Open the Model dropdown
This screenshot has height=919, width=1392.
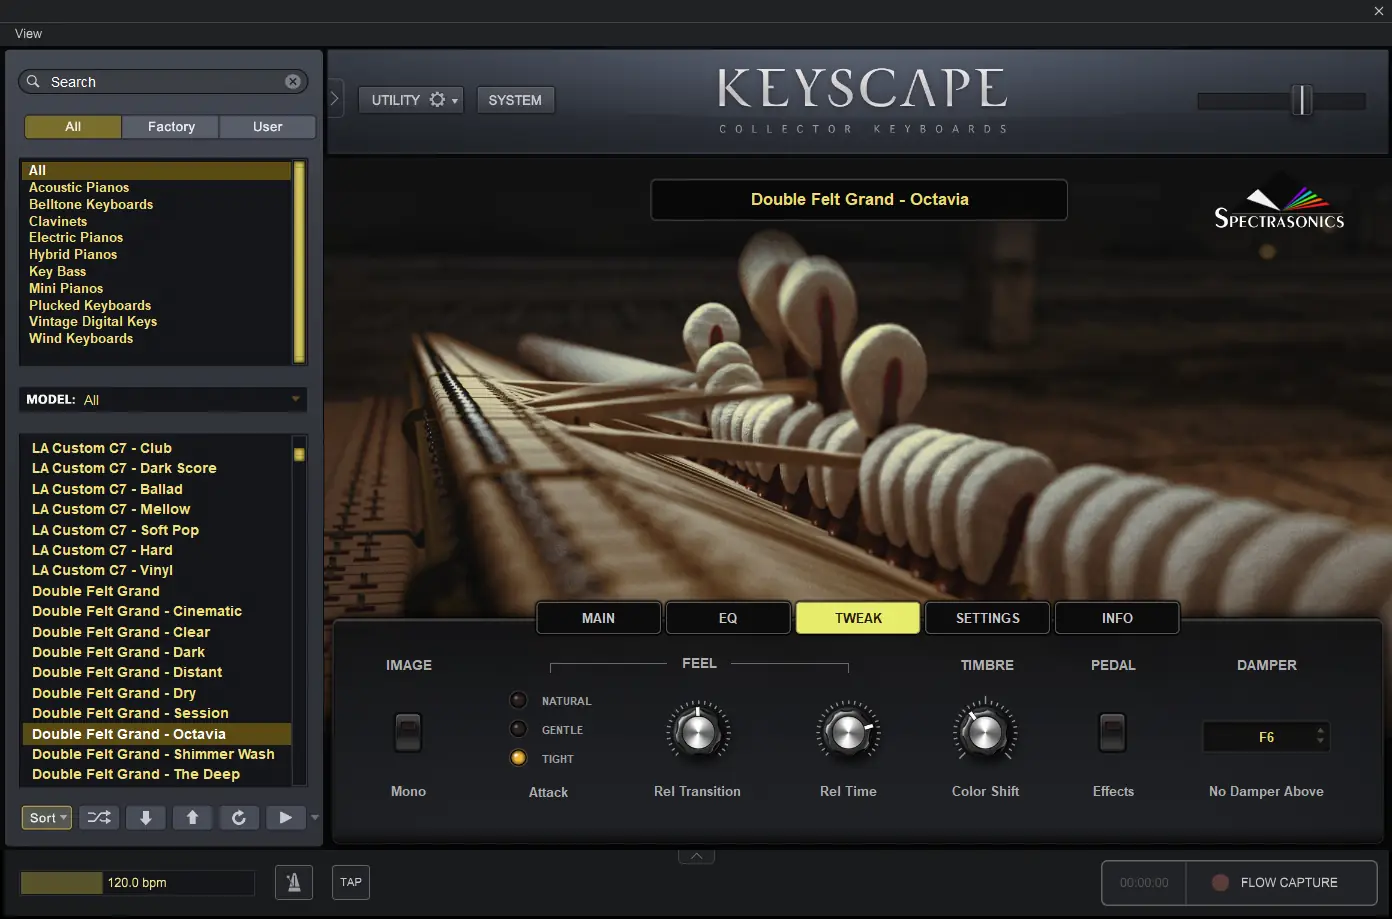tap(163, 399)
